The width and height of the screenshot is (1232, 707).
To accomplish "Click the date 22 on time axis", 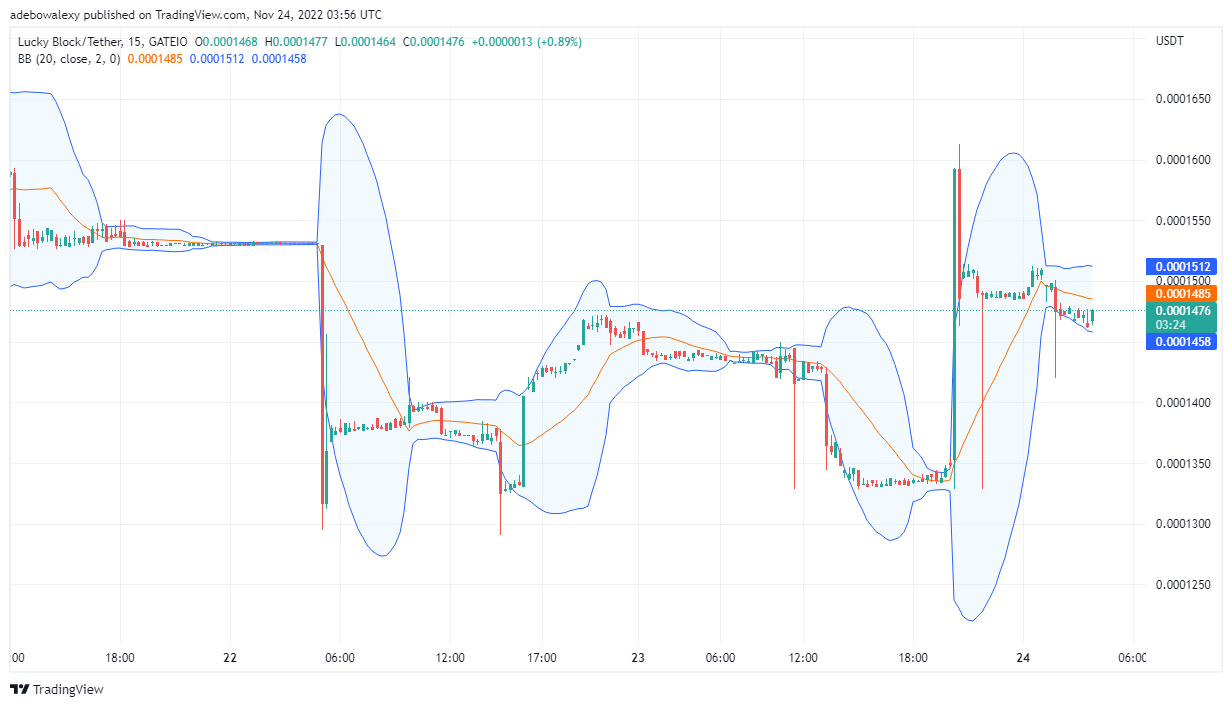I will click(230, 658).
